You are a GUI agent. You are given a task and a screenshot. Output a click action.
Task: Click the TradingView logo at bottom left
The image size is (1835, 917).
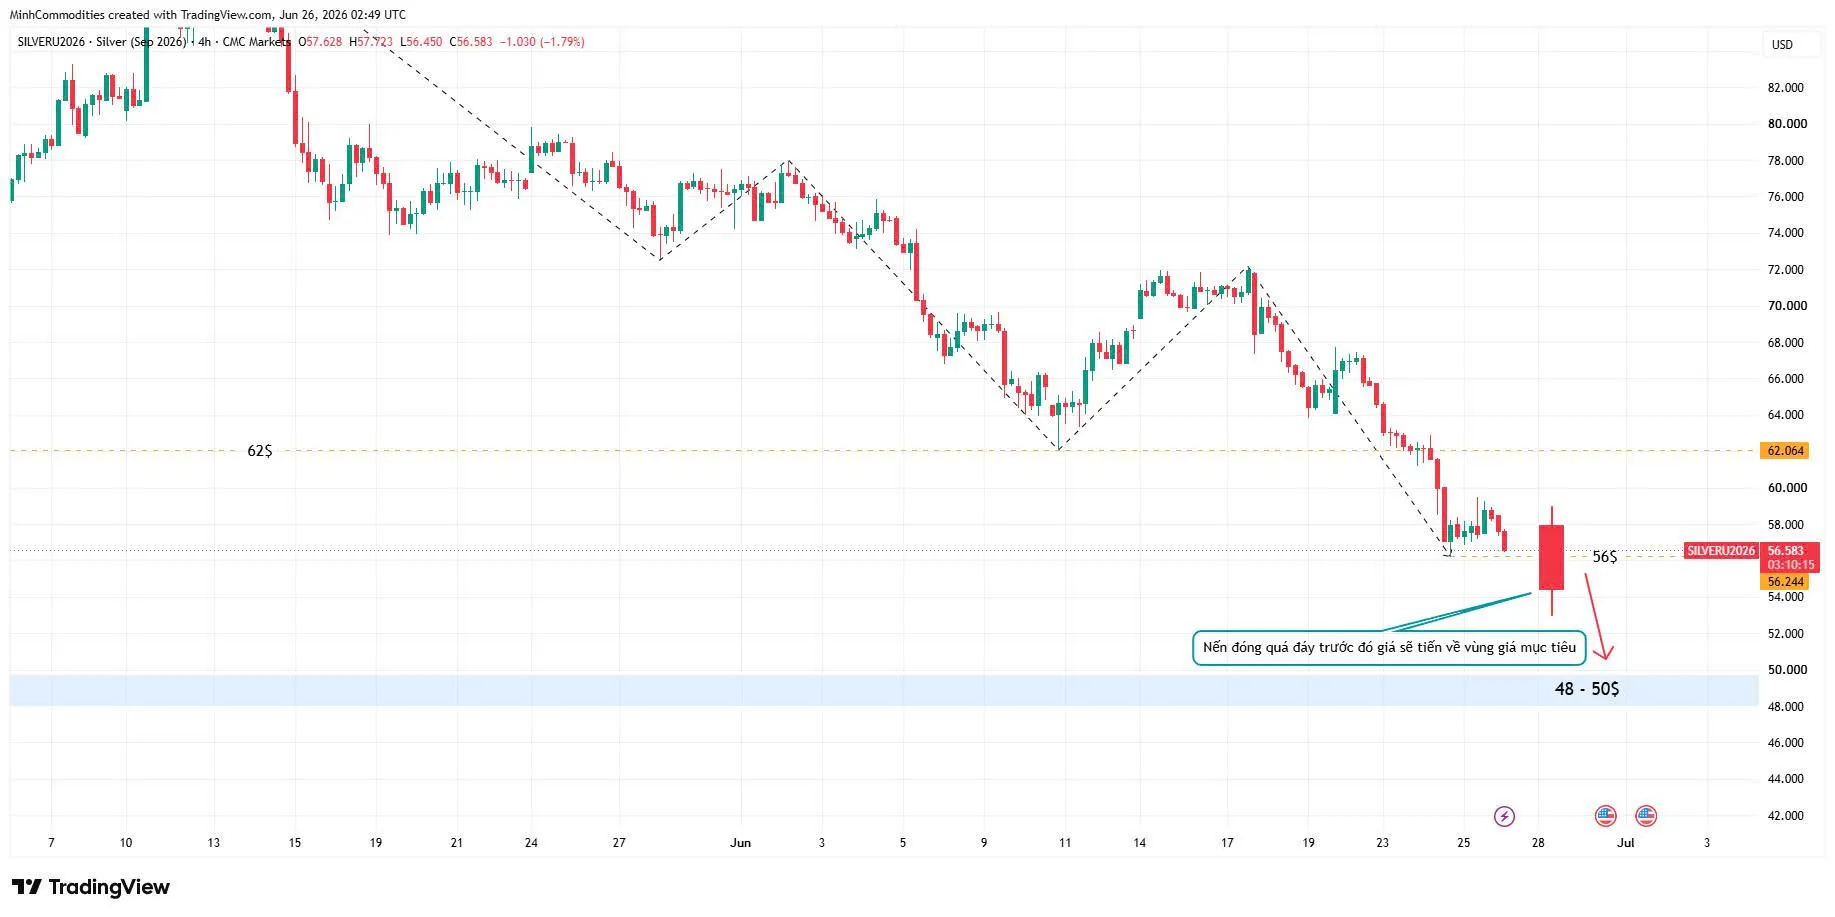(x=91, y=887)
